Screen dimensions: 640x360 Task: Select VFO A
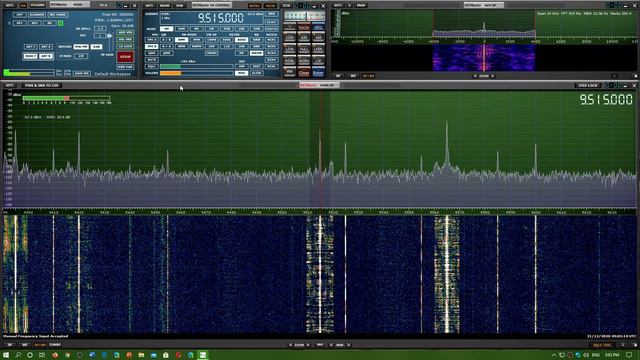click(151, 40)
